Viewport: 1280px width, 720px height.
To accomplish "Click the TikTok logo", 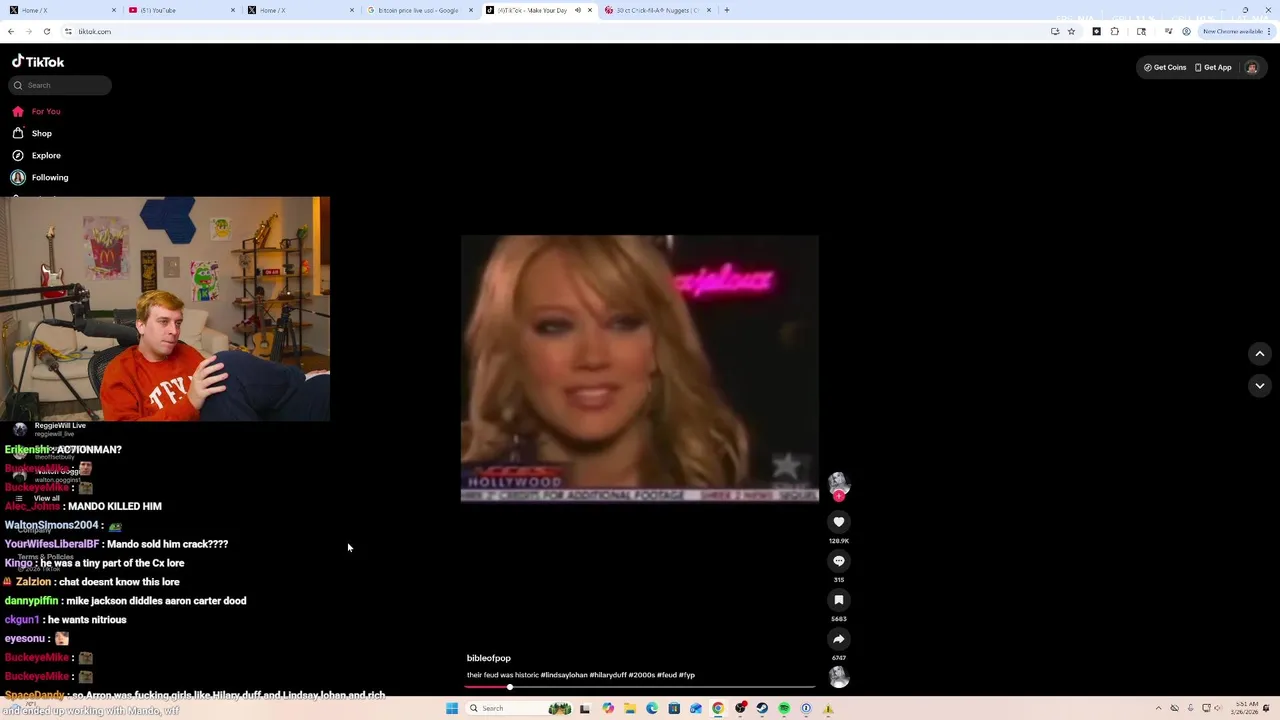I will [38, 61].
